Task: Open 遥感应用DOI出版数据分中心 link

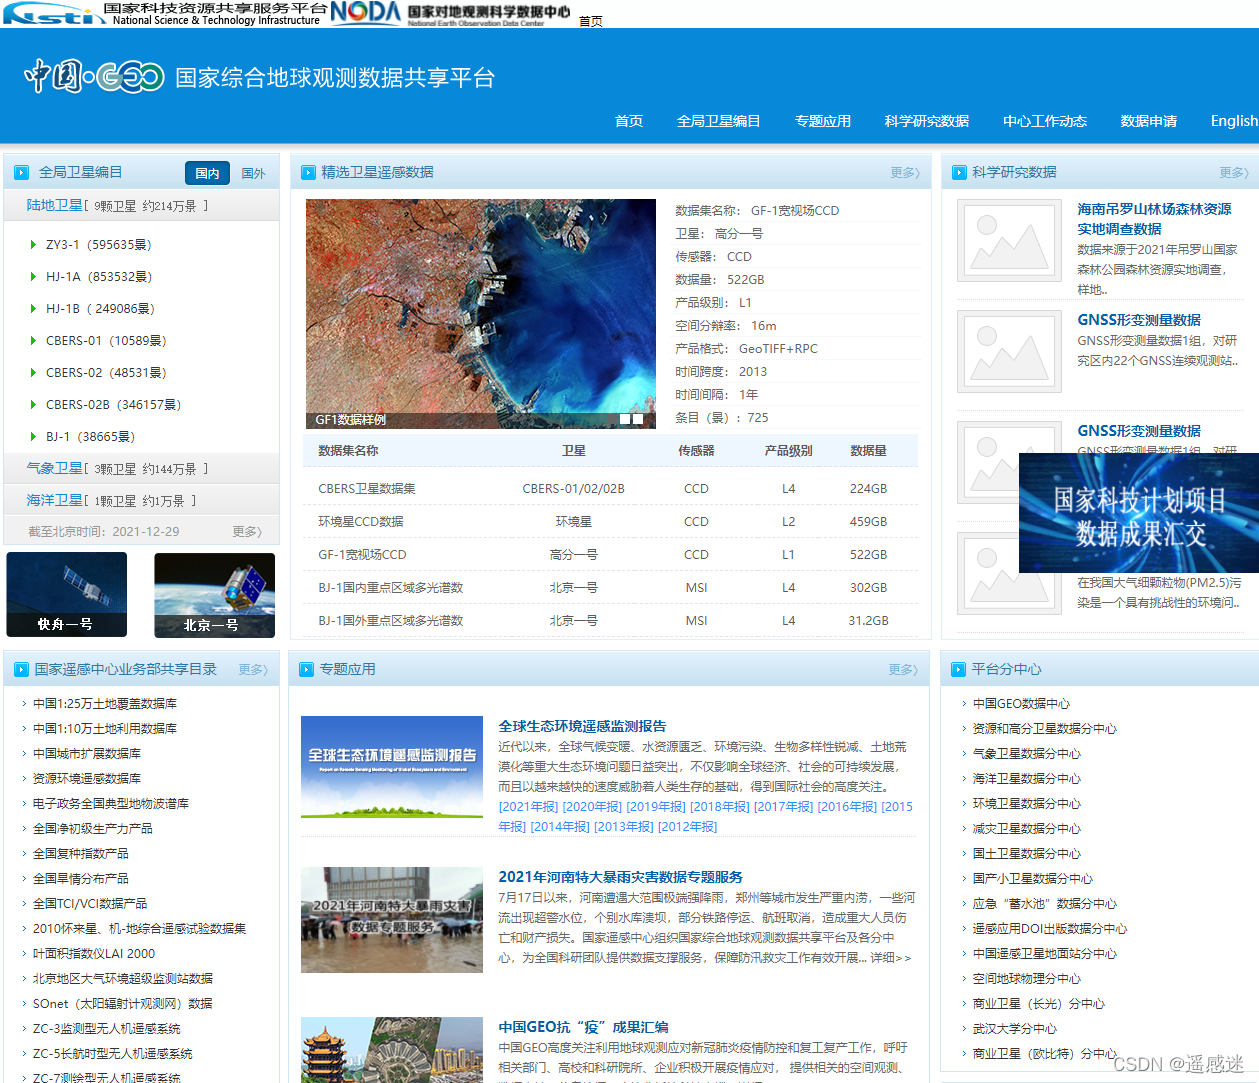Action: pyautogui.click(x=1050, y=929)
